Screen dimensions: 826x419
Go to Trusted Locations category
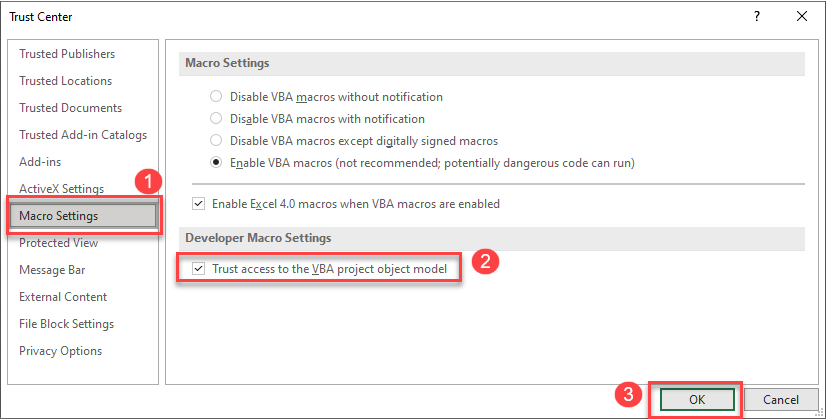tap(66, 81)
